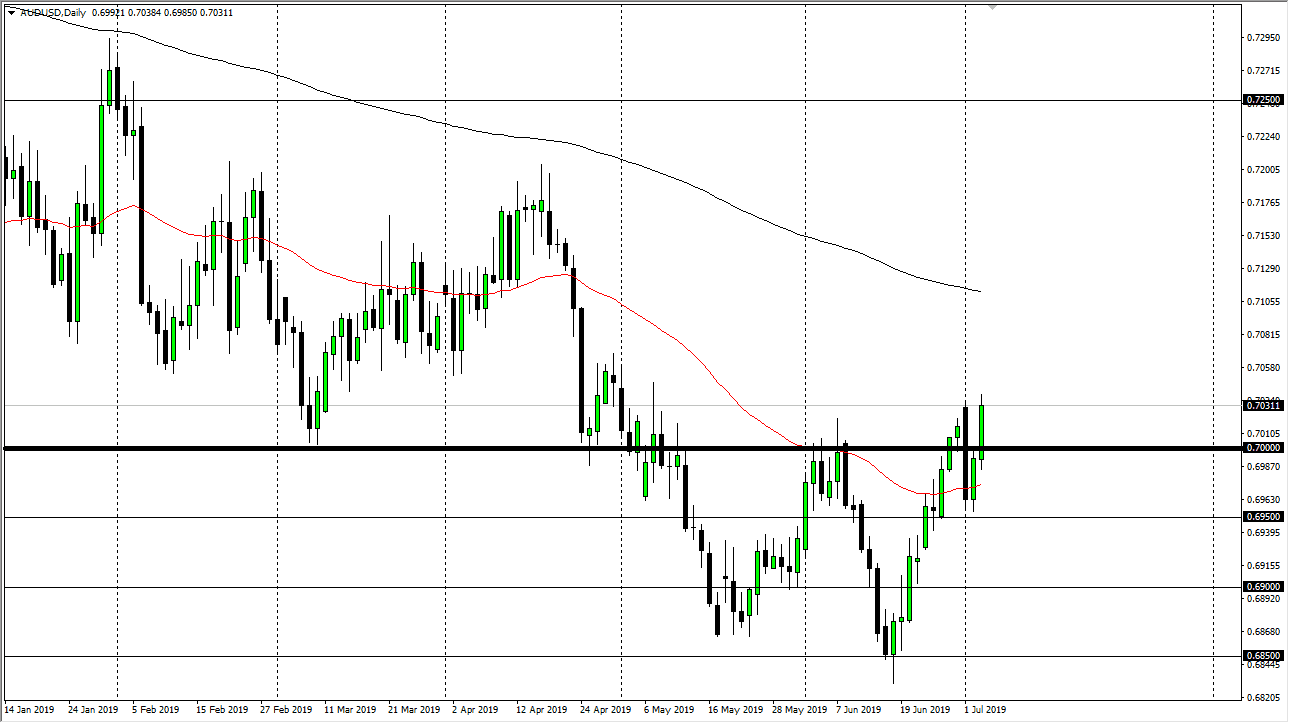
Task: Click the current price label 0.70311
Action: click(x=1263, y=405)
